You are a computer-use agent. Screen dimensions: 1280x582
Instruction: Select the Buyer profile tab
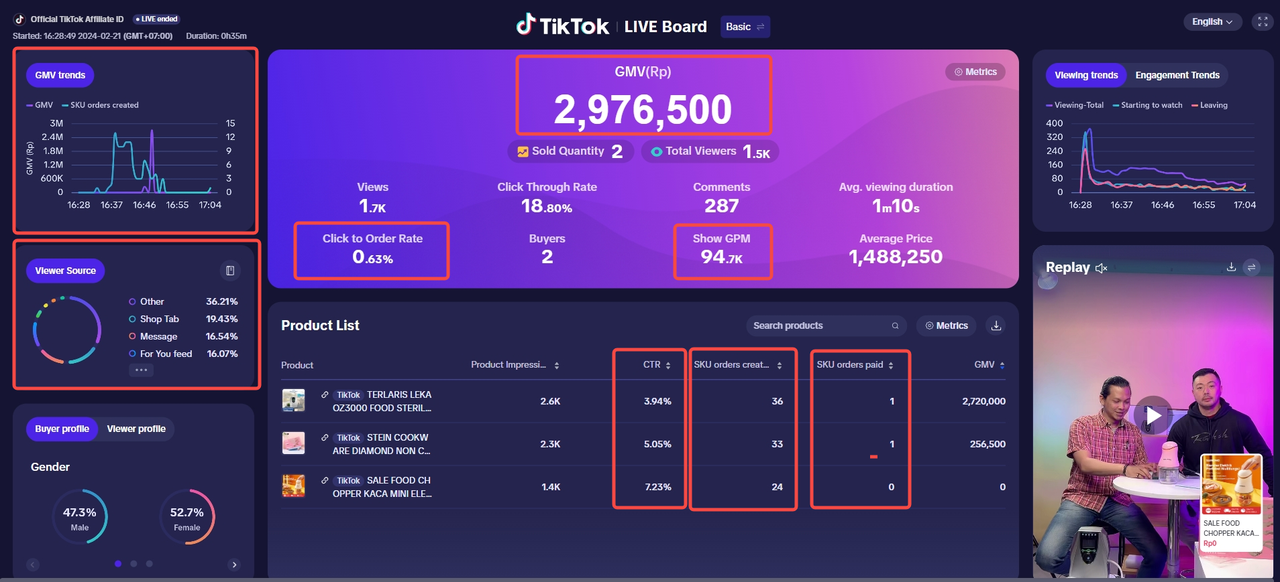[x=62, y=429]
